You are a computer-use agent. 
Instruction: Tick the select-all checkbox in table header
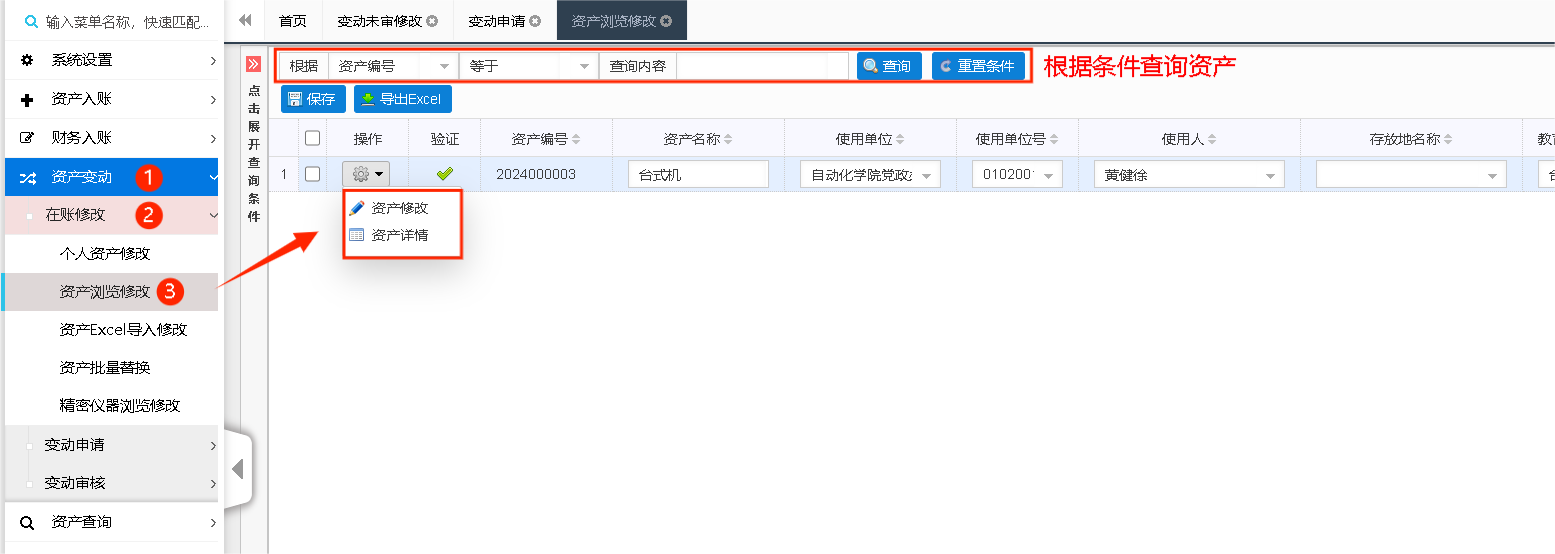click(x=312, y=139)
